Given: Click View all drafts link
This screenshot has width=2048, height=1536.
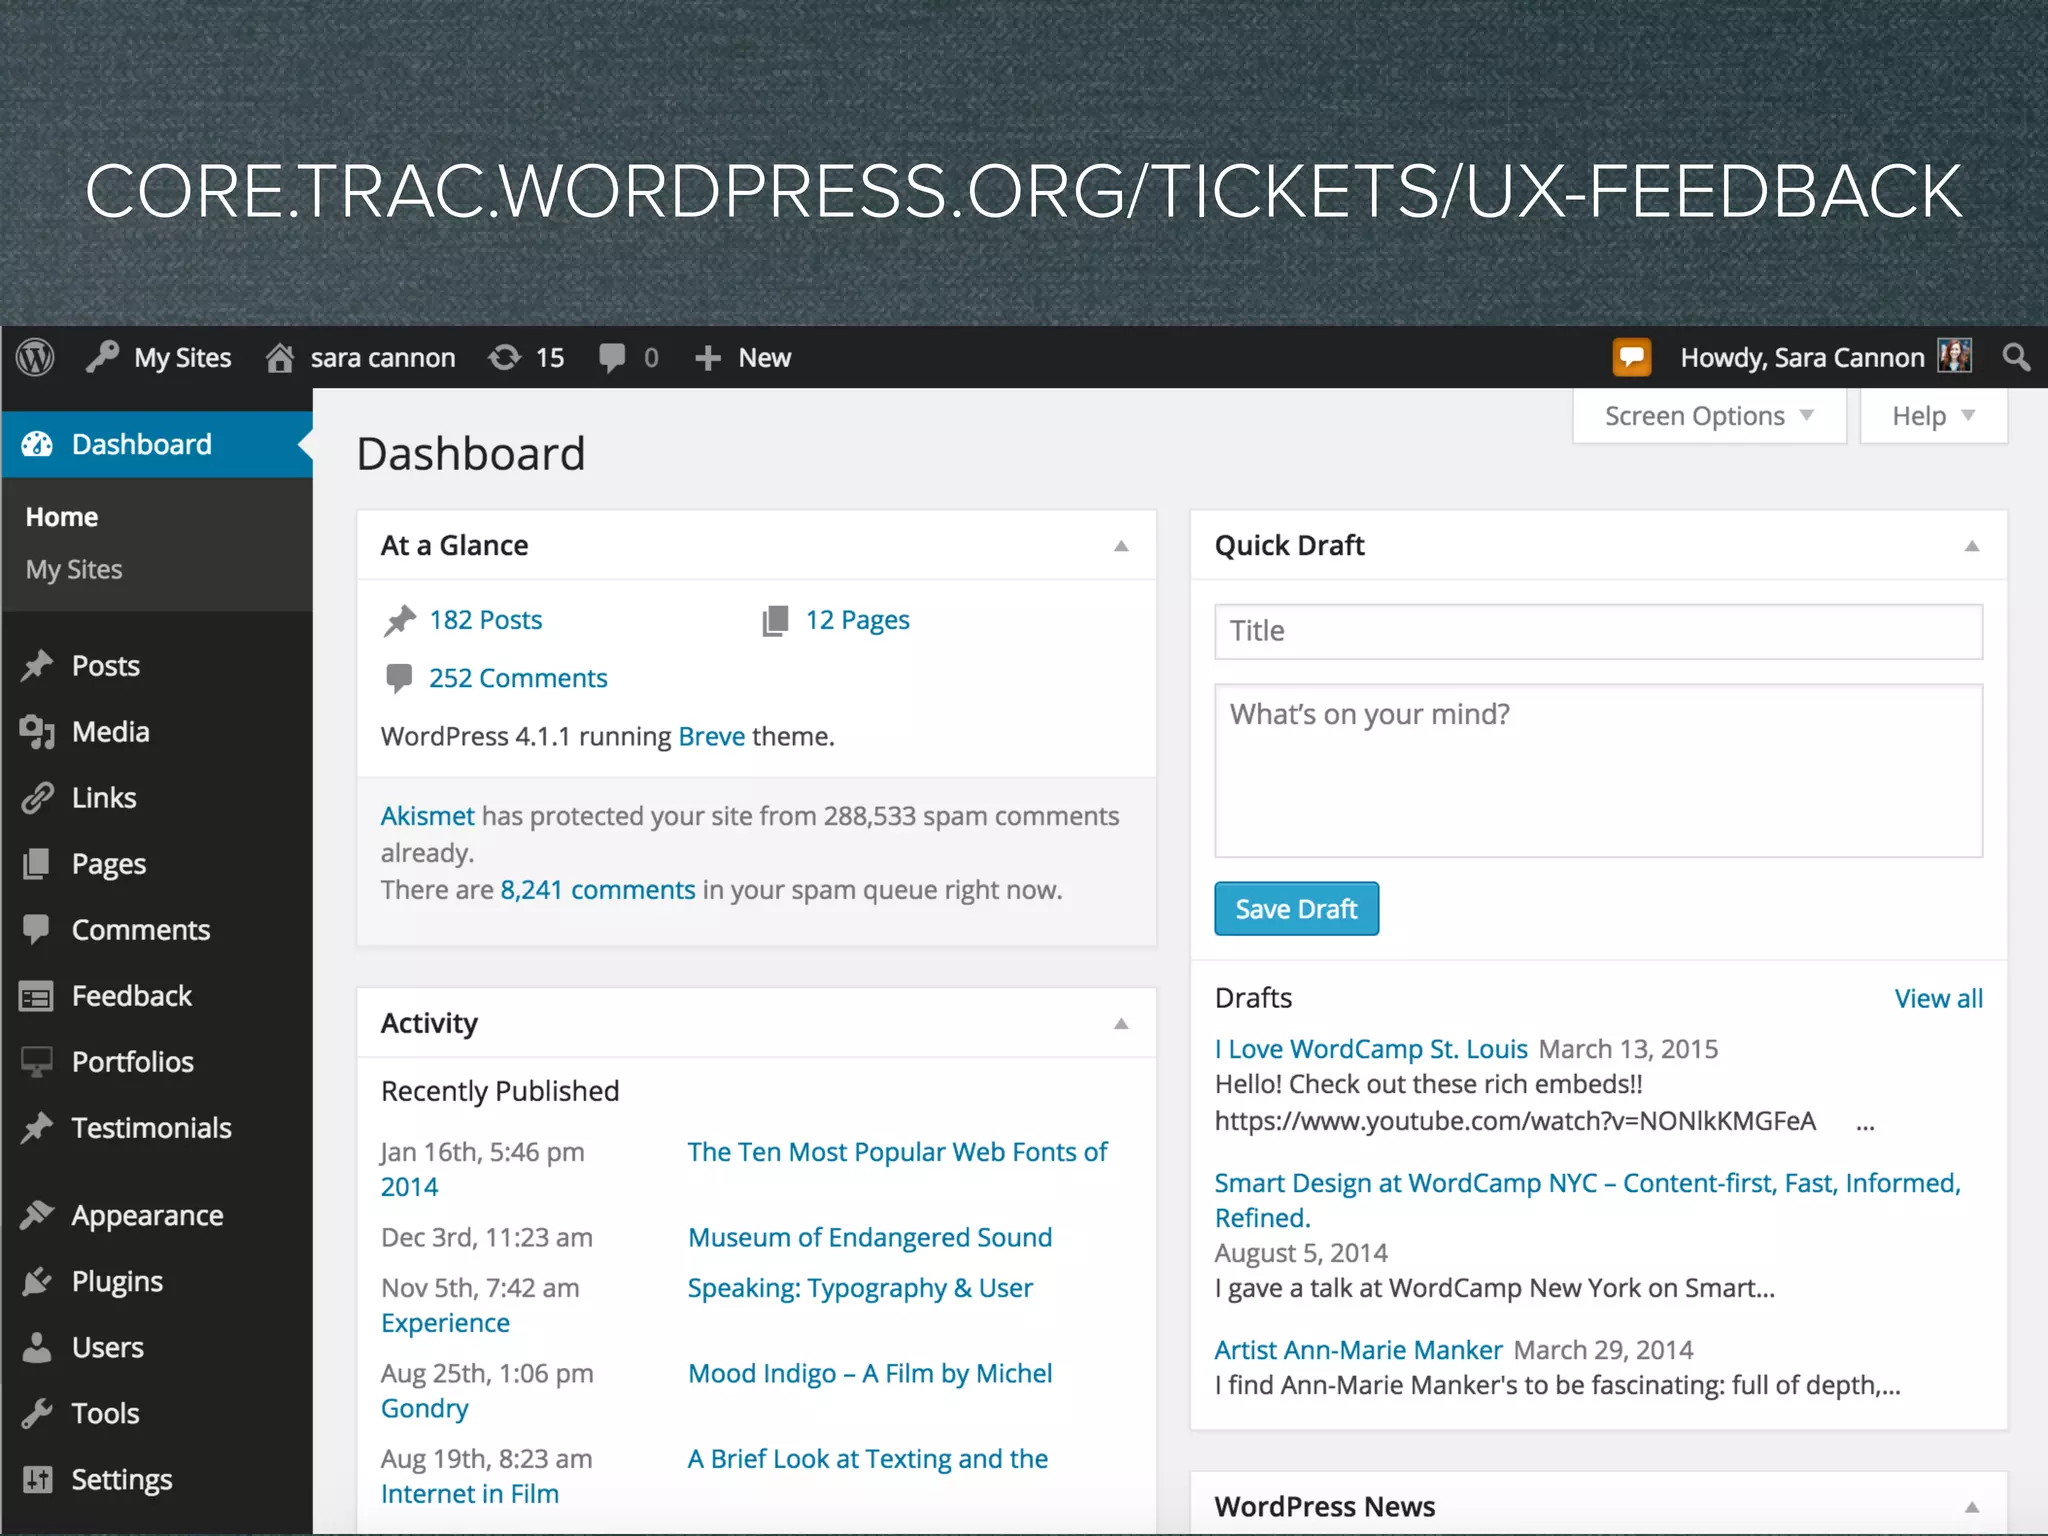Looking at the screenshot, I should click(x=1938, y=998).
